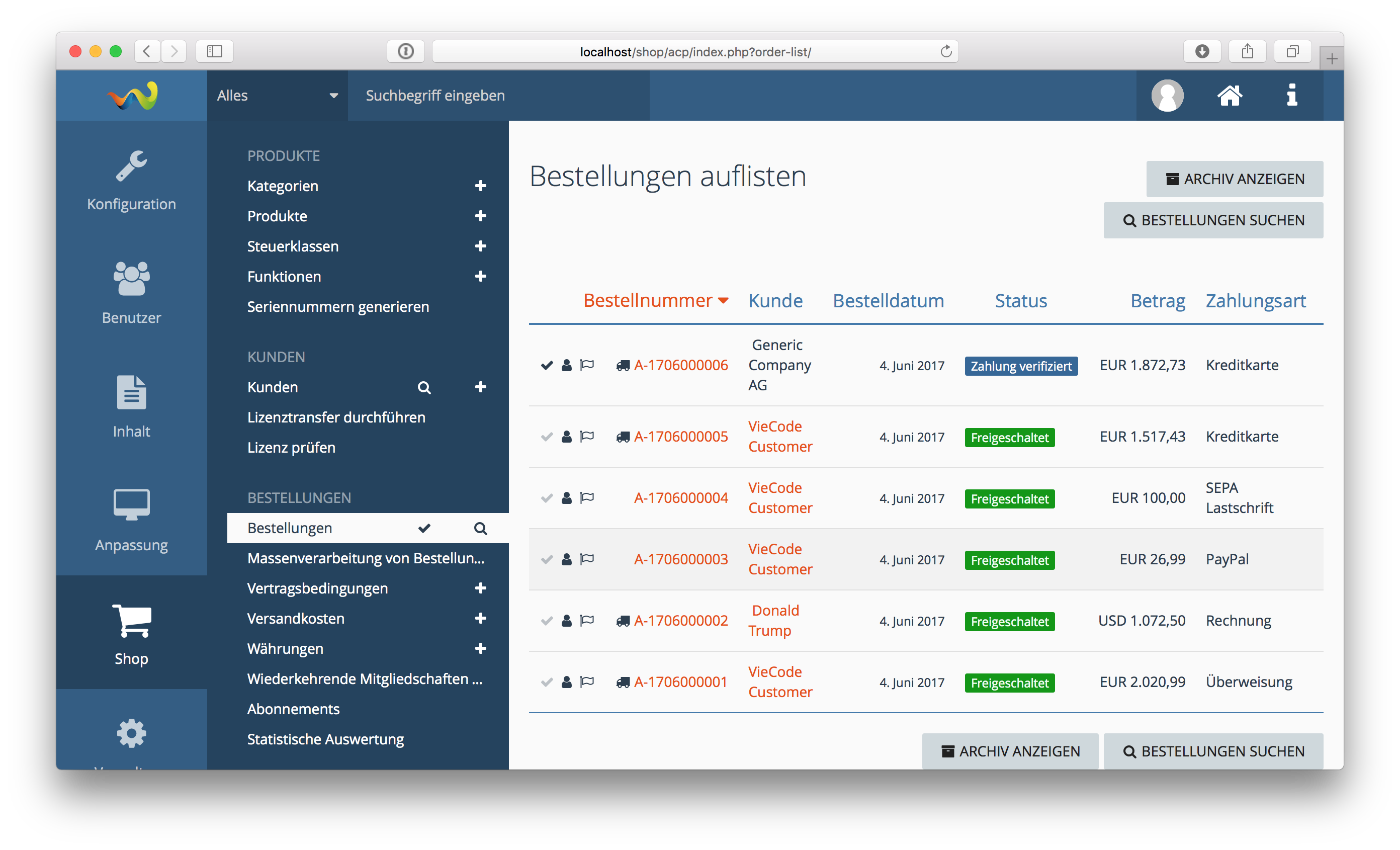Click the user avatar icon
Screen dimensions: 1400x850
coord(1167,96)
